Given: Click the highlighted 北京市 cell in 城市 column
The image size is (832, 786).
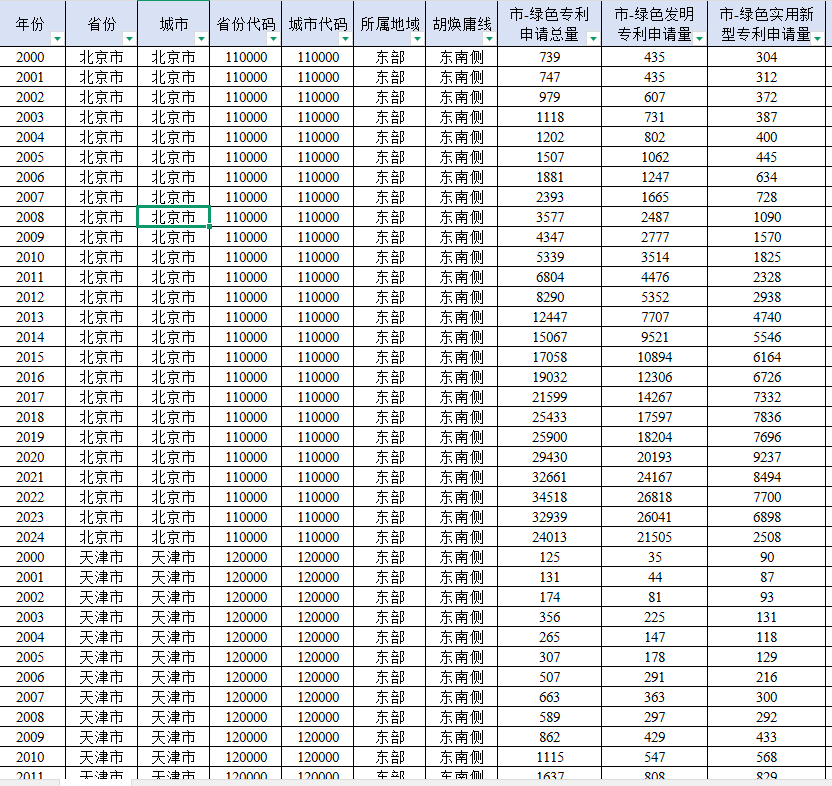Looking at the screenshot, I should click(x=173, y=217).
